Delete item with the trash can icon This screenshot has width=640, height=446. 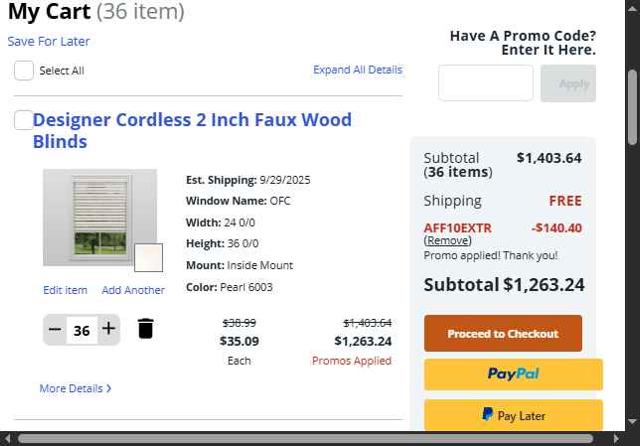click(x=146, y=329)
